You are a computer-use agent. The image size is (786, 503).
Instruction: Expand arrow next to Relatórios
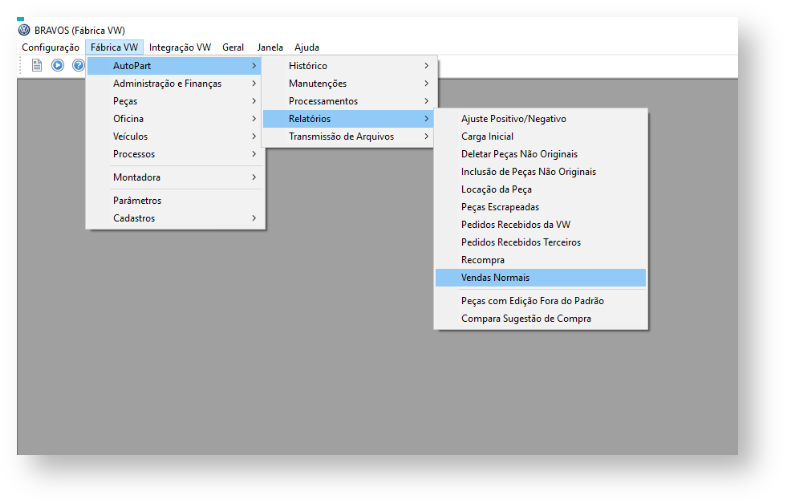tap(427, 118)
